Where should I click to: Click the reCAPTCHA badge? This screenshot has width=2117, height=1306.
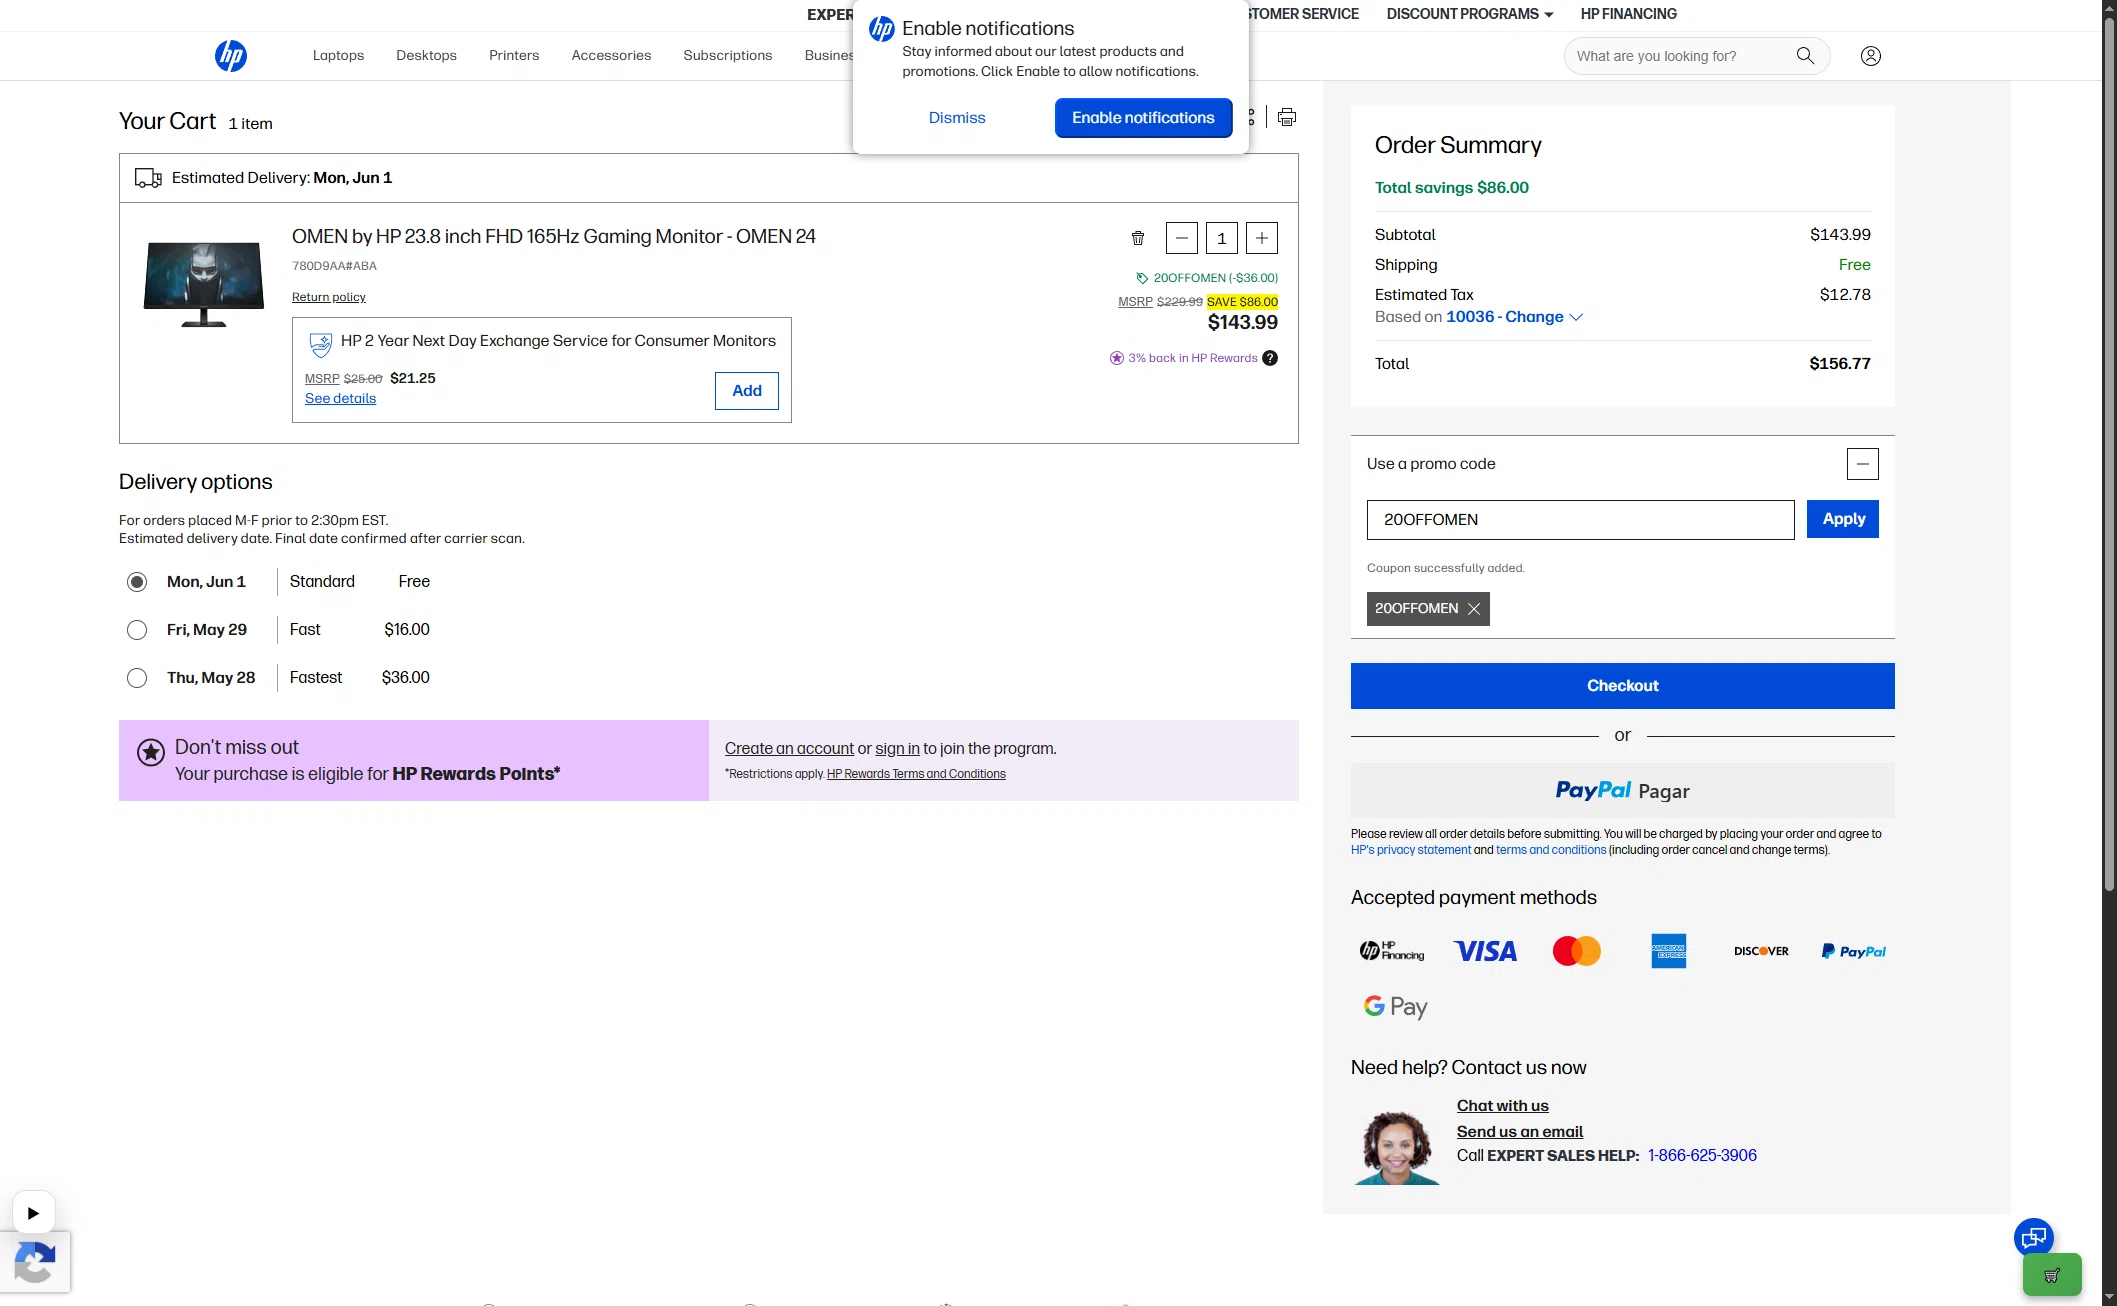pos(35,1262)
